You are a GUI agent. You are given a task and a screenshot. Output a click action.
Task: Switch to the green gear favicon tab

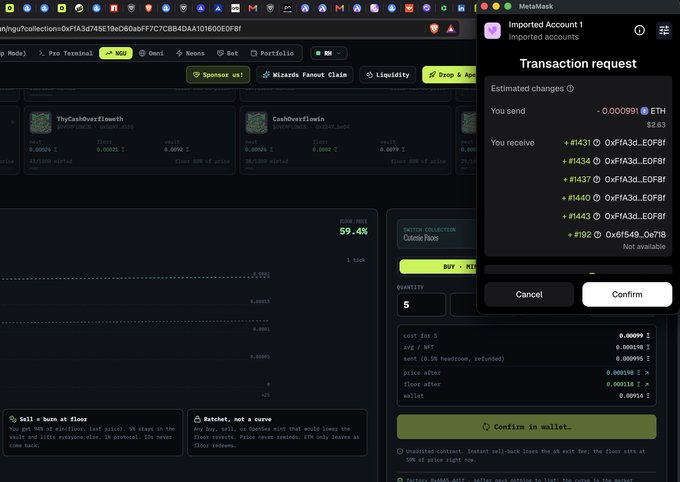[x=444, y=8]
